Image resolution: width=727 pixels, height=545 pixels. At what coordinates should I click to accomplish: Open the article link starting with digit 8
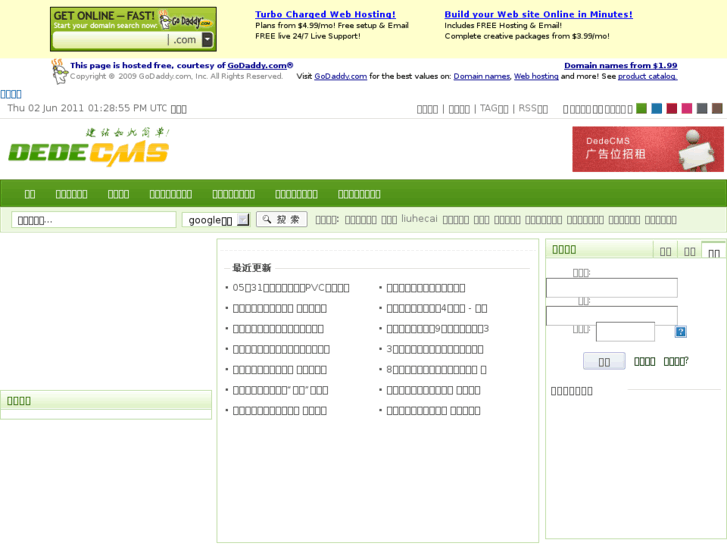(x=436, y=370)
